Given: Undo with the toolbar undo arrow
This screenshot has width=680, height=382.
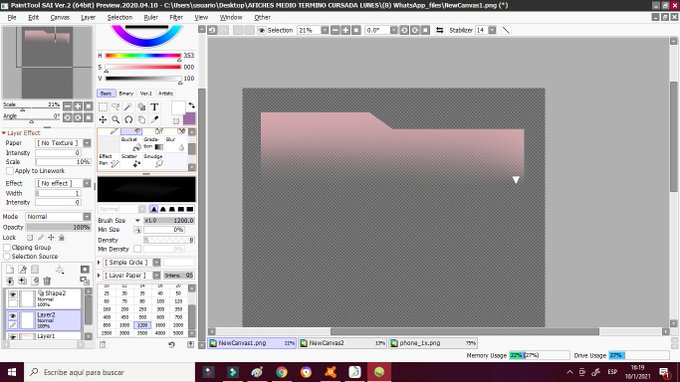Looking at the screenshot, I should click(x=212, y=30).
